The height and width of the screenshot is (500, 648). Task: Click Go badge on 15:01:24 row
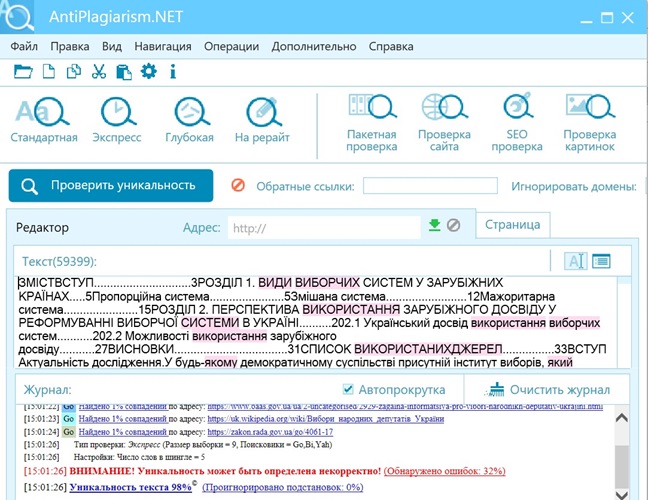tap(68, 432)
